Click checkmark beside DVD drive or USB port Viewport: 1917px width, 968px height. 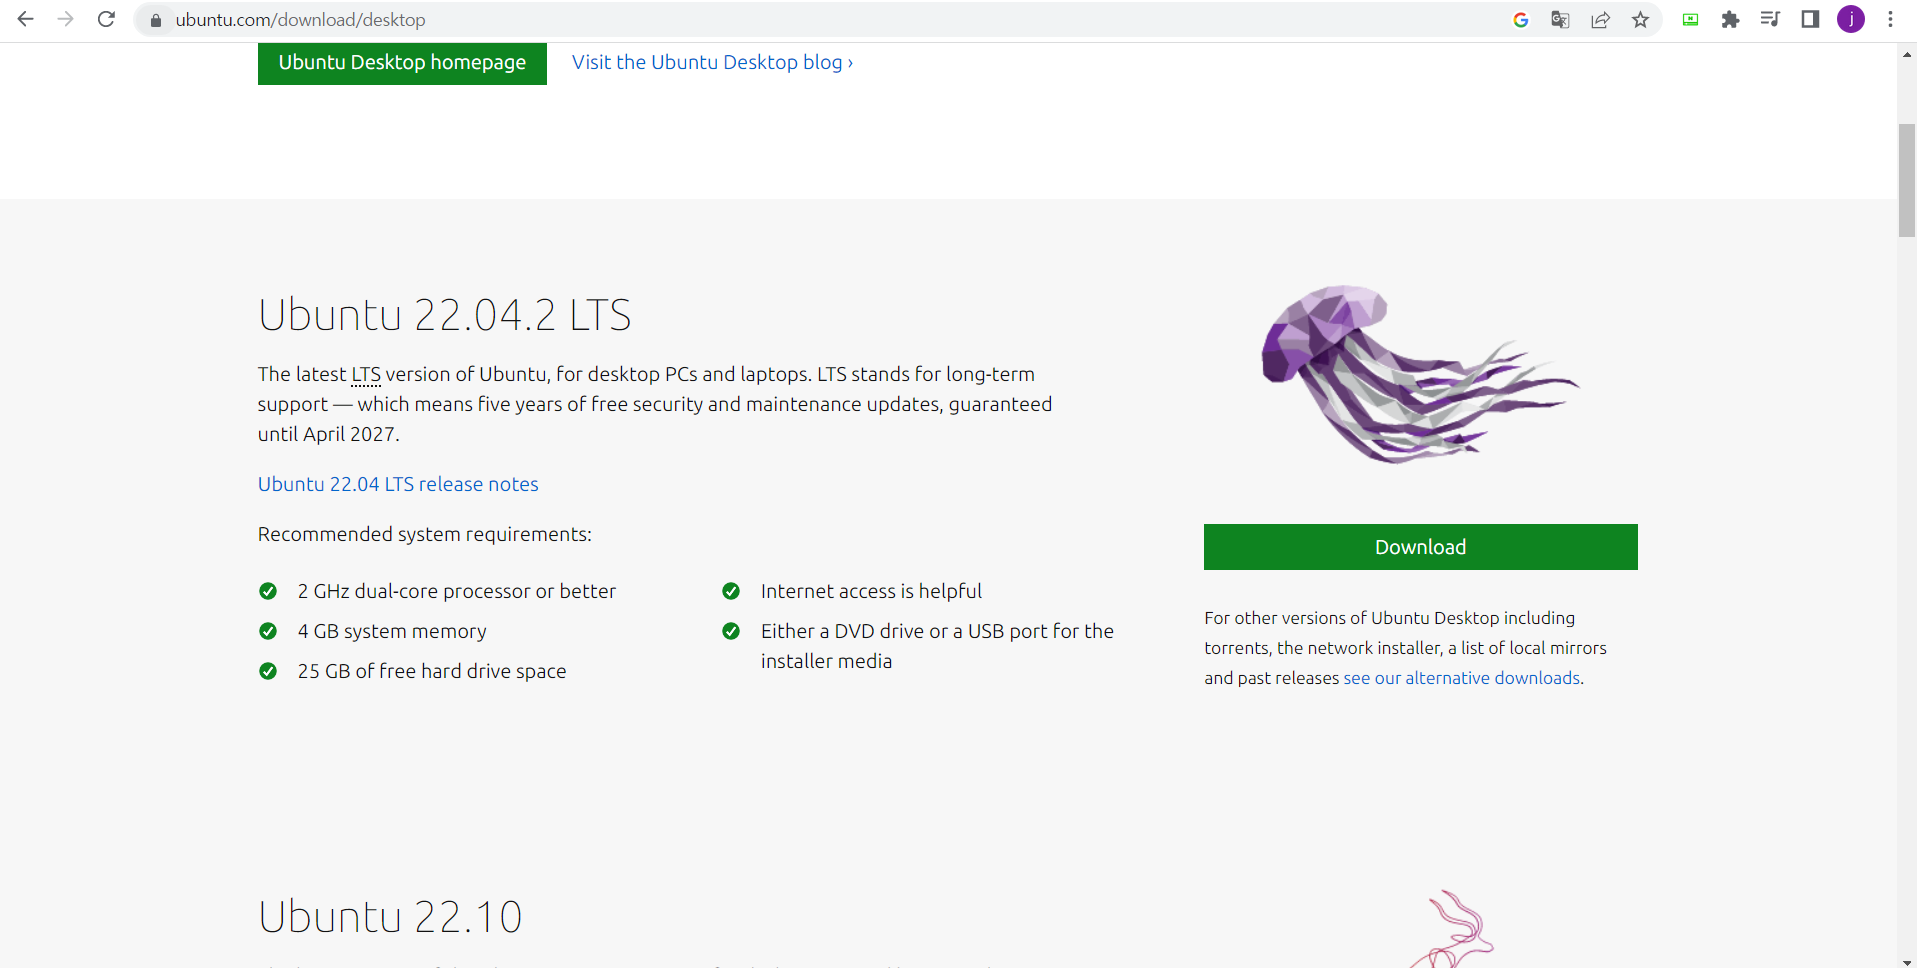click(x=731, y=631)
